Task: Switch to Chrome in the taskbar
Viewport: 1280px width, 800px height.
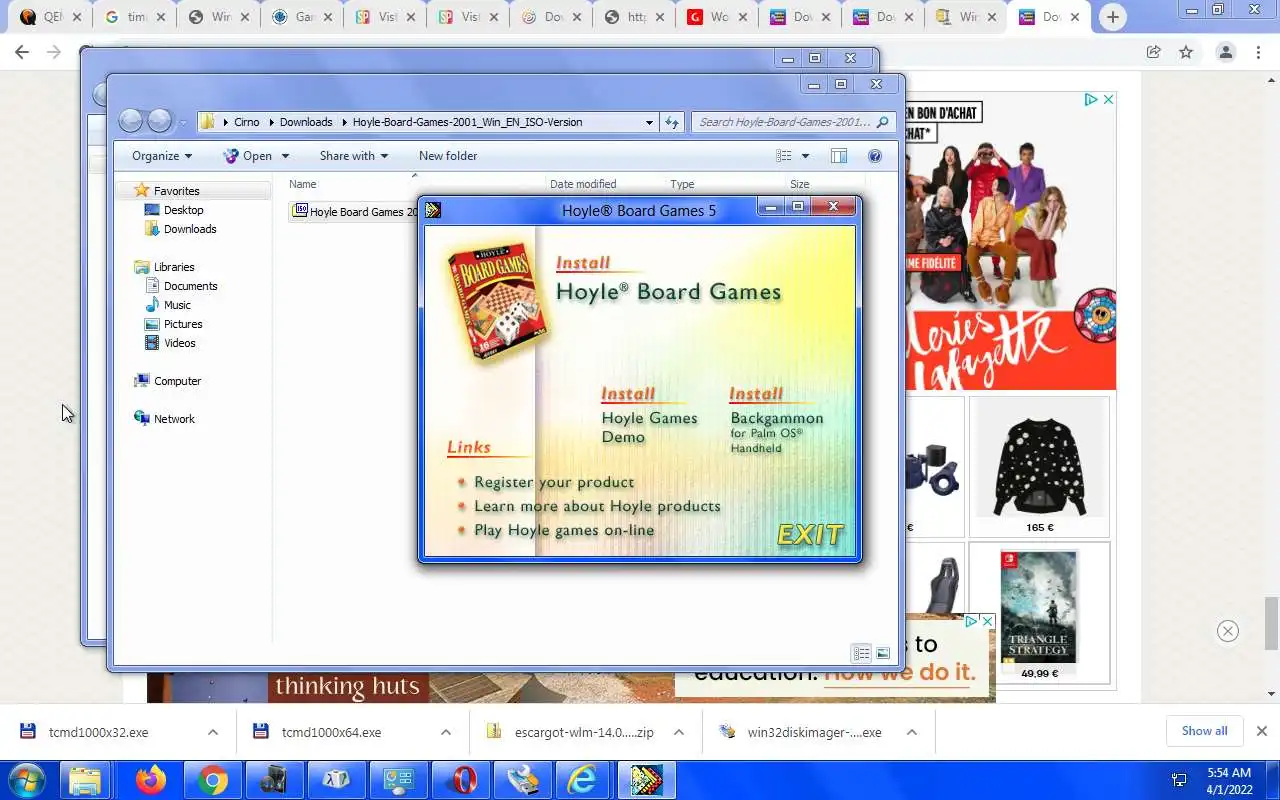Action: click(x=212, y=780)
